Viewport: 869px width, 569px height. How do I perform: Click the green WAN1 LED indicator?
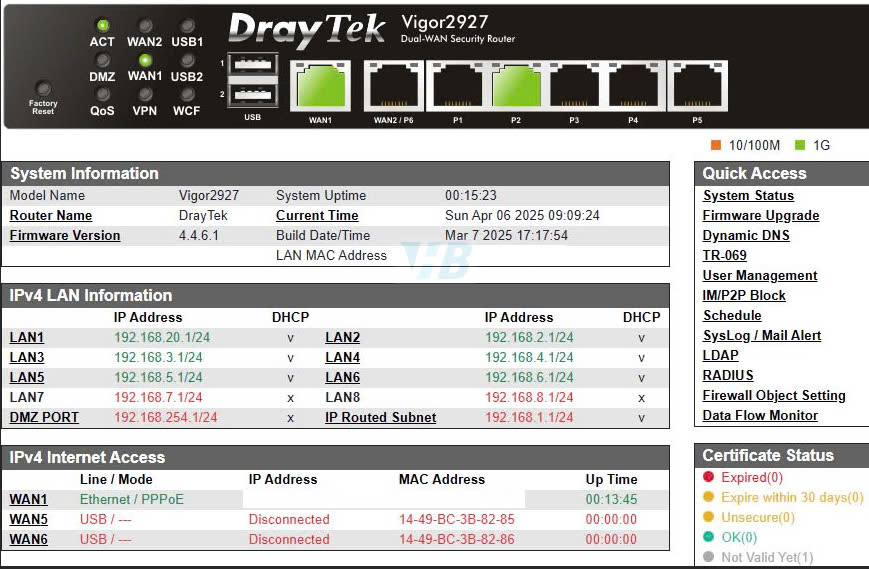click(x=145, y=60)
